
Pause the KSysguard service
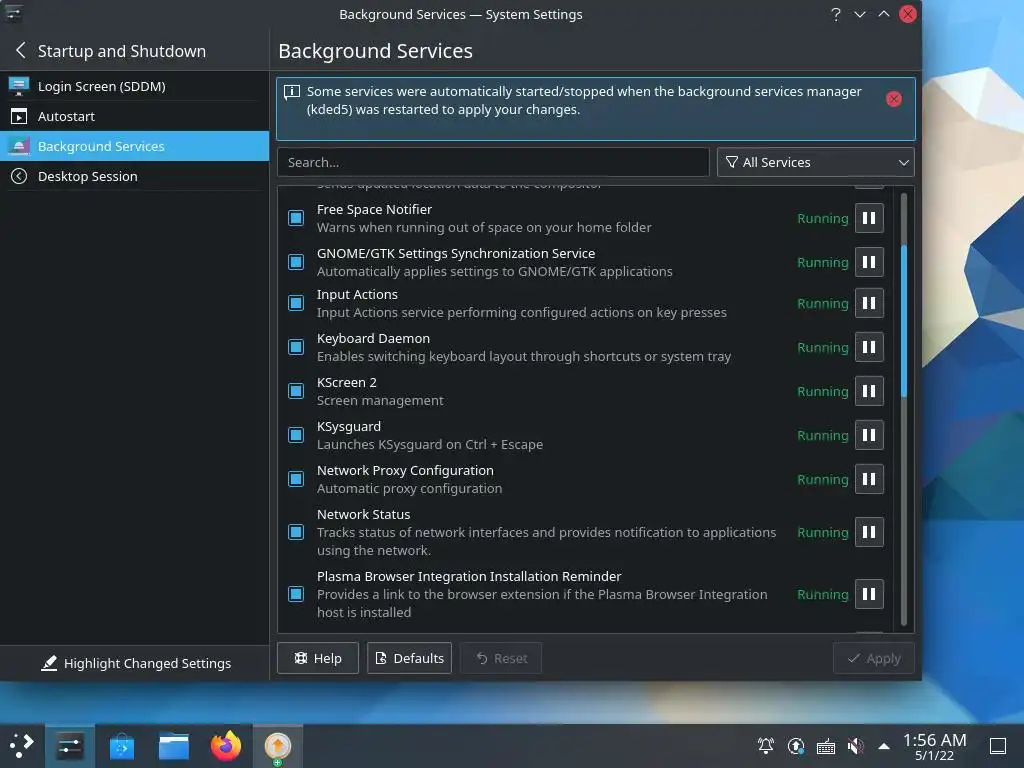coord(869,435)
